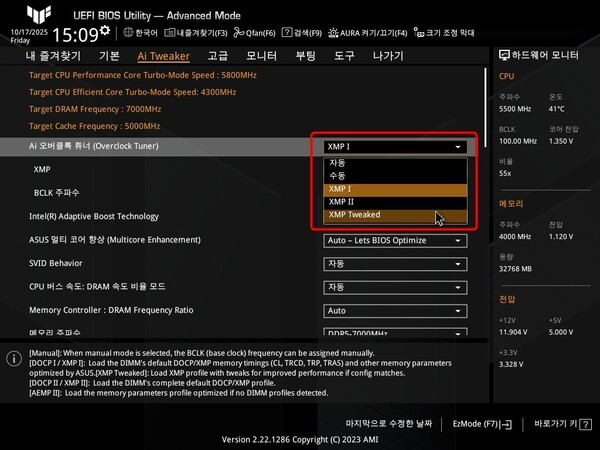Screen dimensions: 600x450
Task: Select XMP Tweaked option
Action: (395, 215)
